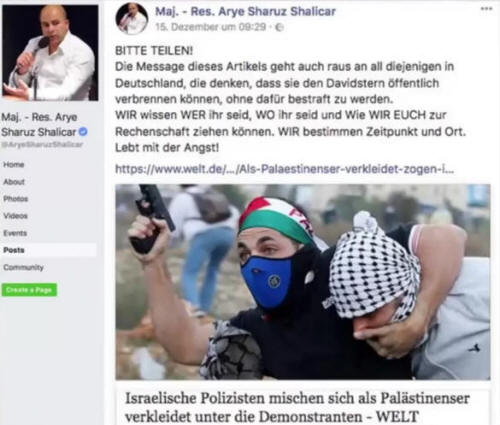The height and width of the screenshot is (425, 500).
Task: Open the three-dot post options menu
Action: (486, 9)
